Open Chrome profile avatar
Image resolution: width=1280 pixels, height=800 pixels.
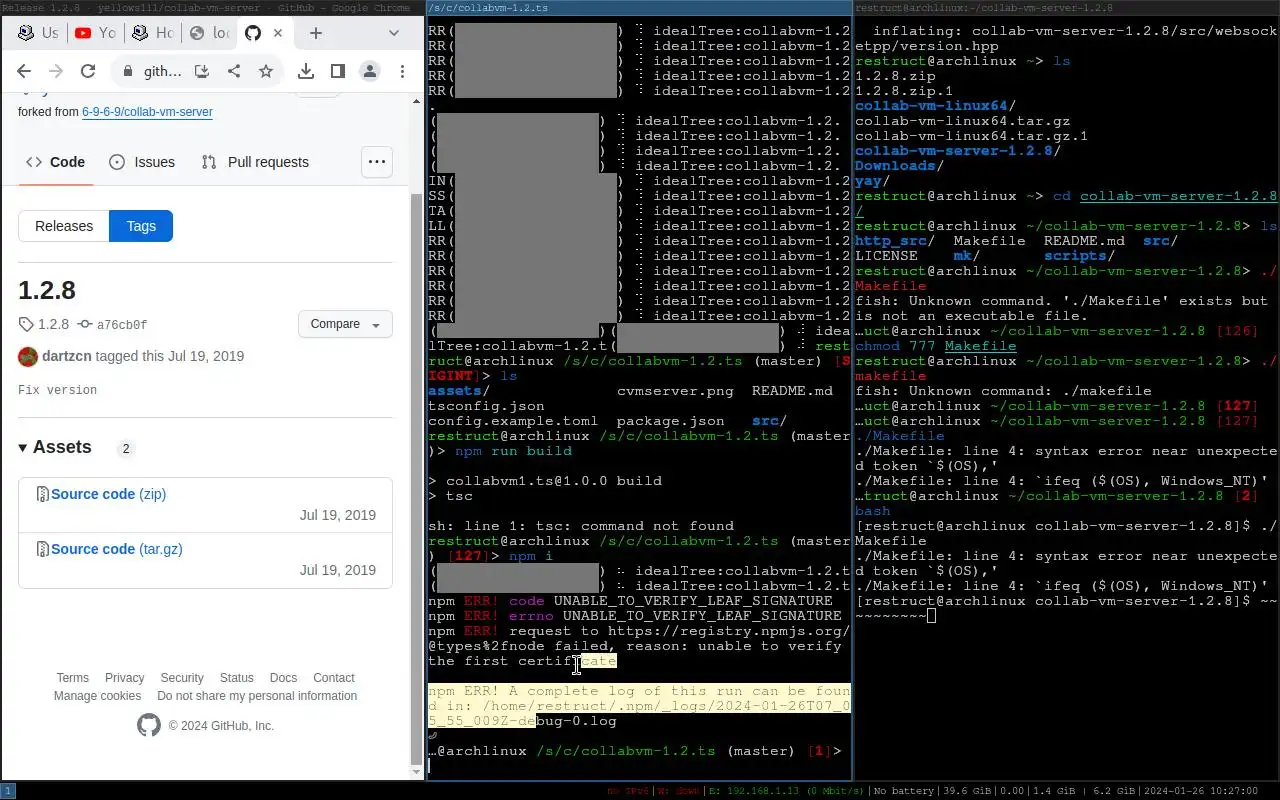click(x=370, y=71)
